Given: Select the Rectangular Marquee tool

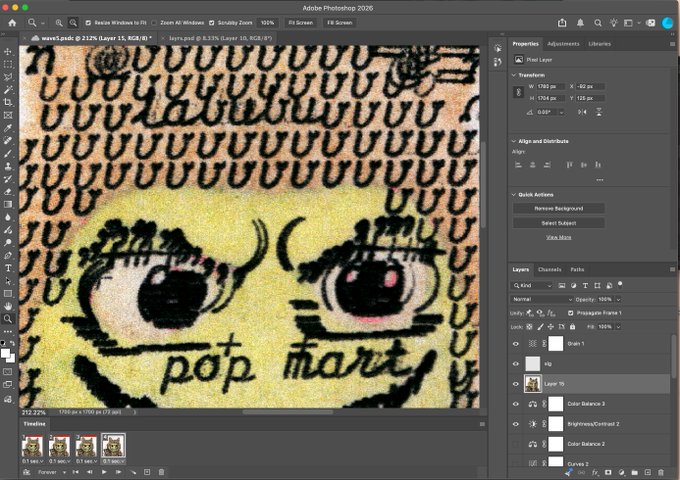Looking at the screenshot, I should coord(8,64).
